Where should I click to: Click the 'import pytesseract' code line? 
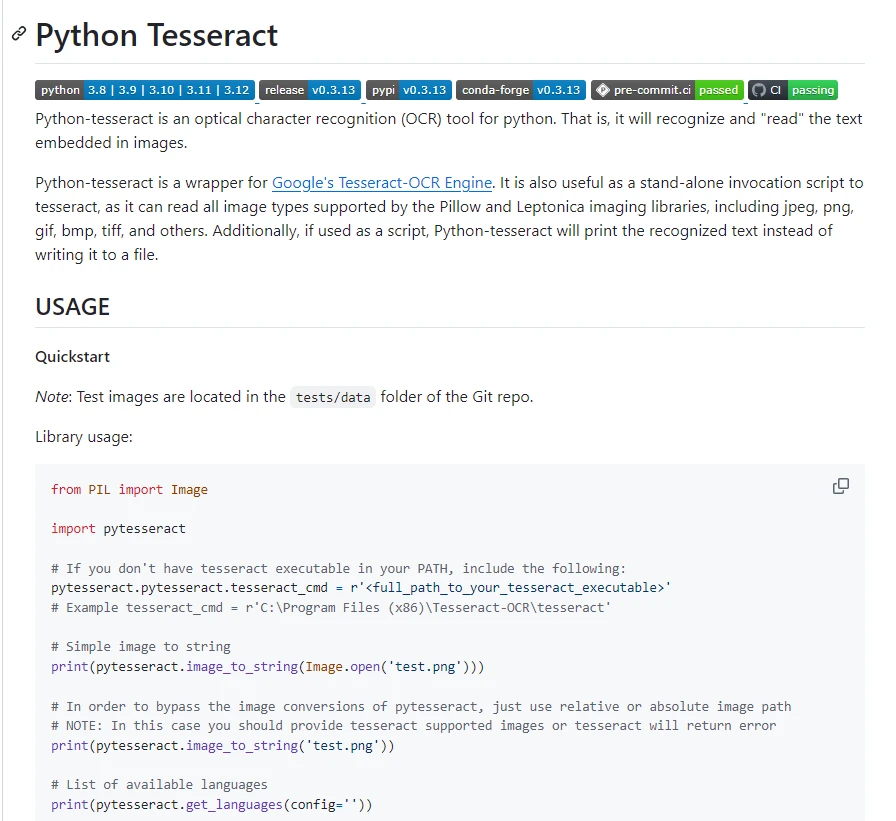(x=118, y=528)
